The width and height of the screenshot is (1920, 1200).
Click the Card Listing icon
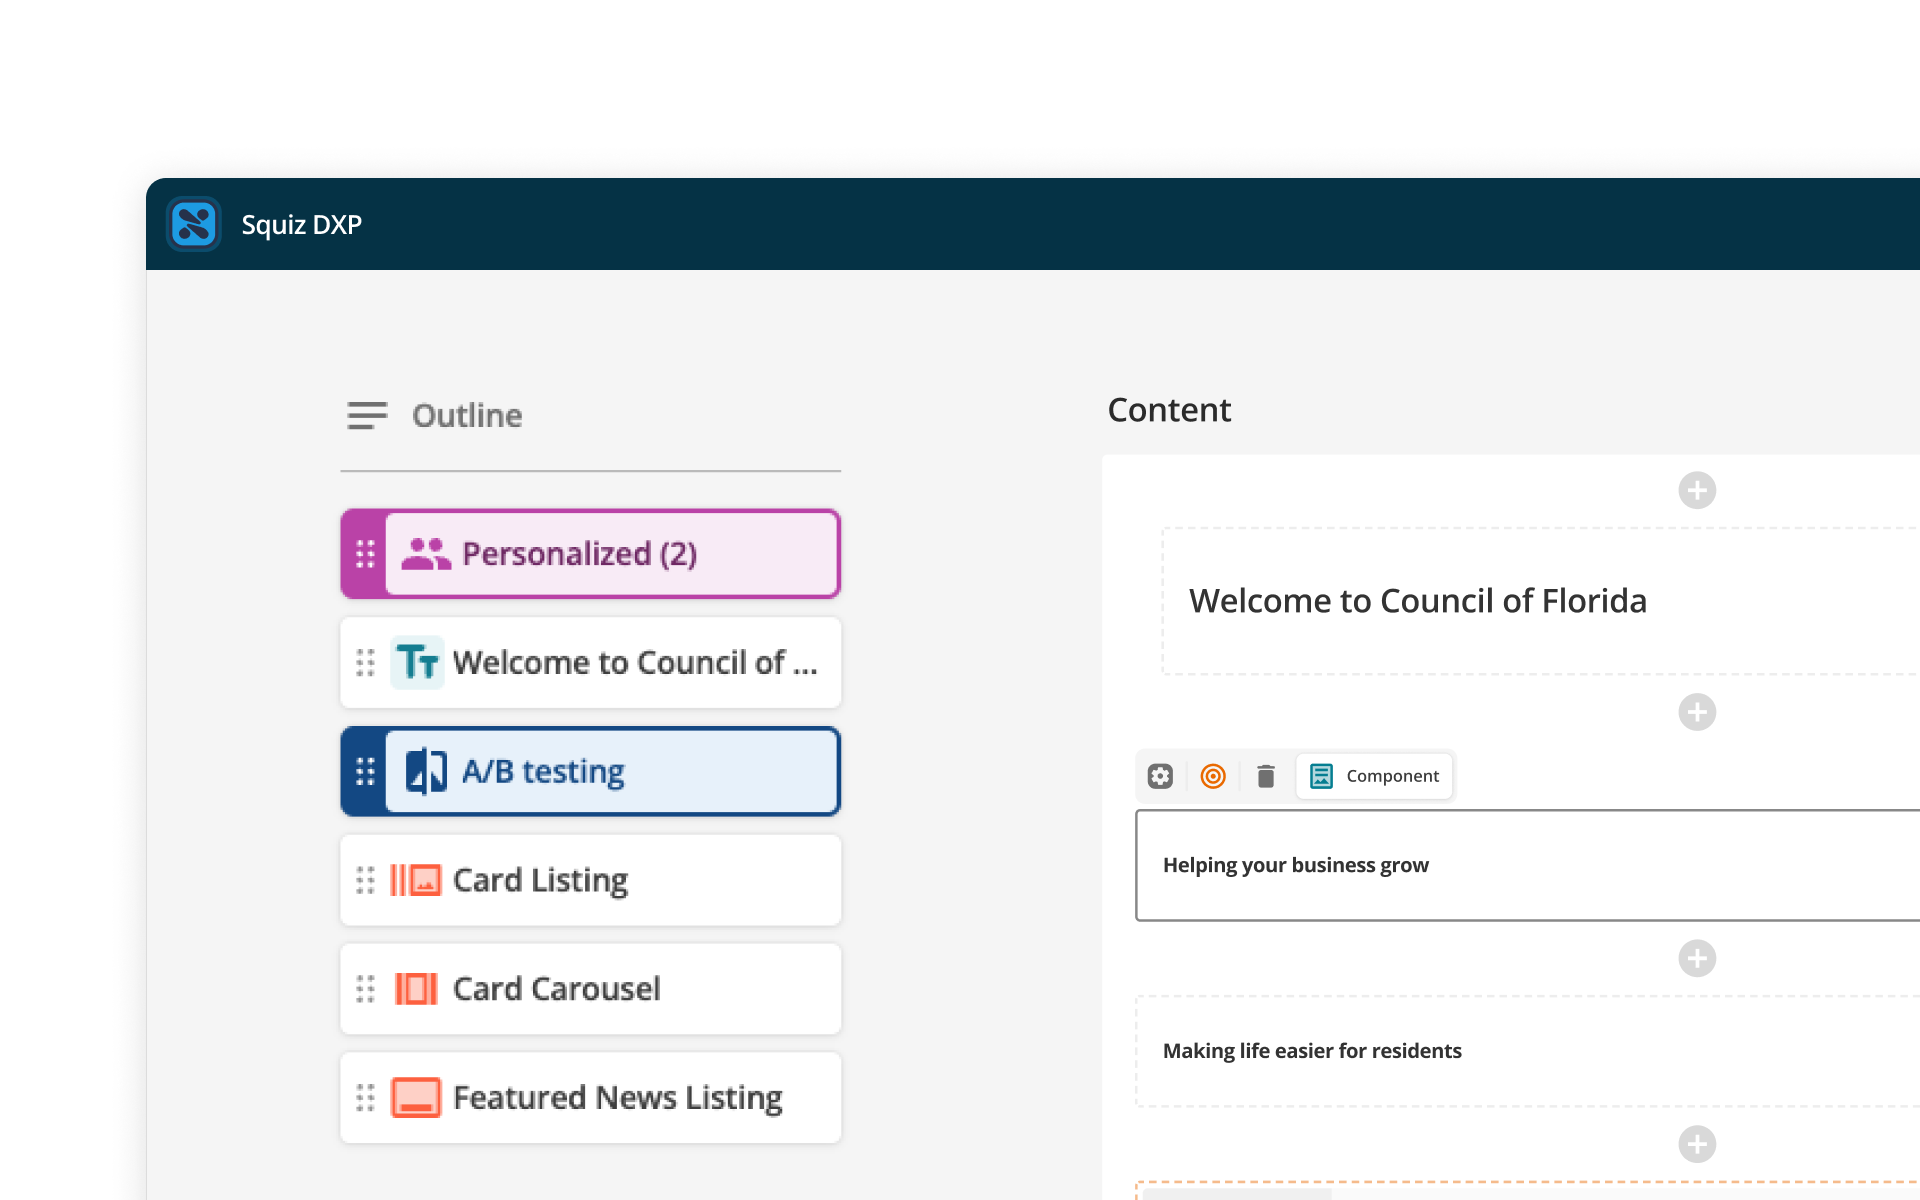pos(416,880)
